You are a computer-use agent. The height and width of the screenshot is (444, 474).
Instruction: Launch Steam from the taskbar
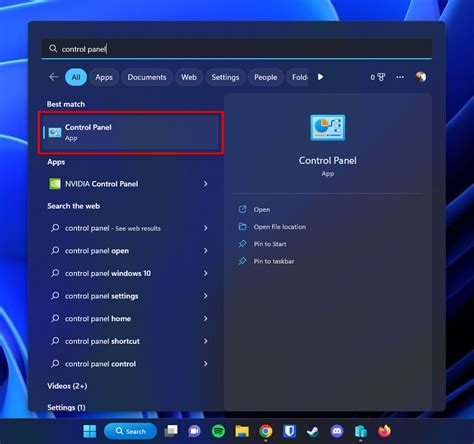pyautogui.click(x=313, y=431)
